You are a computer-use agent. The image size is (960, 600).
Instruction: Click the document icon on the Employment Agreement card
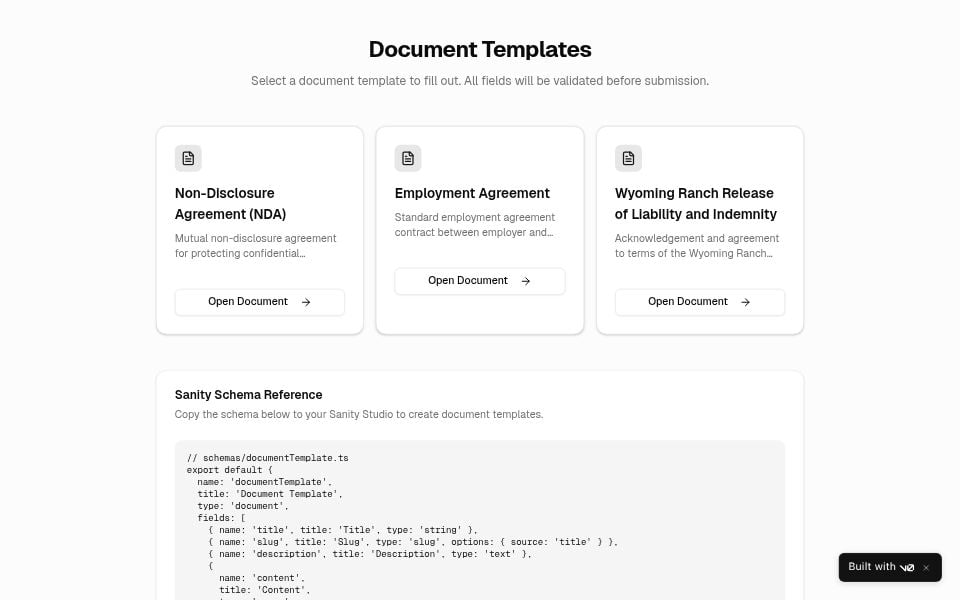[408, 158]
